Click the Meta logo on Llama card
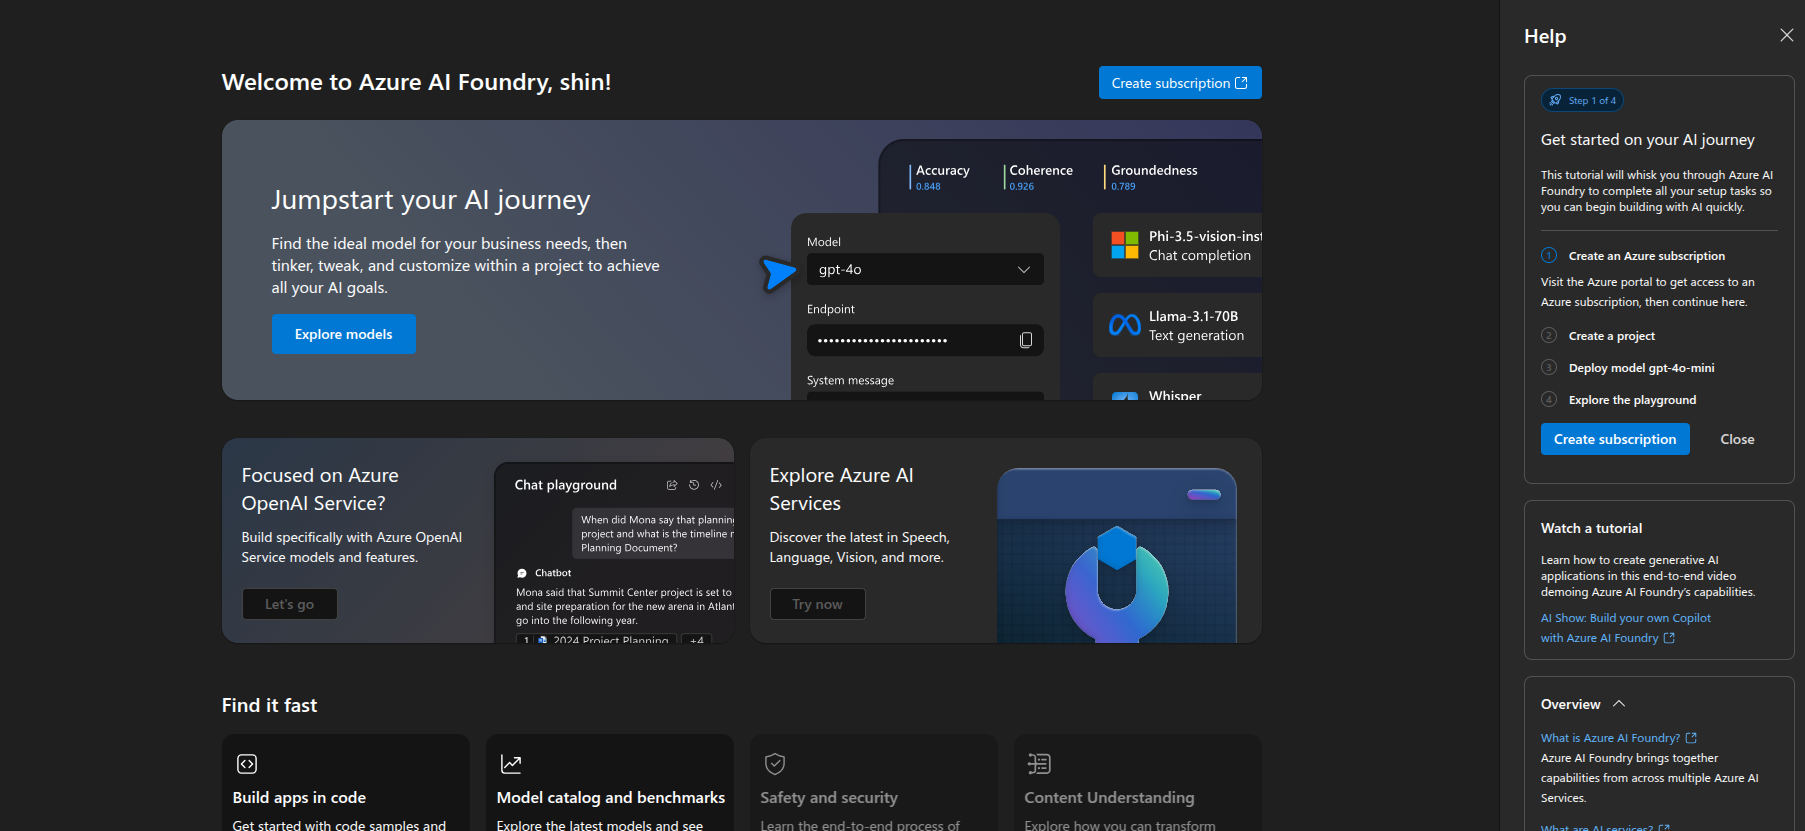Image resolution: width=1805 pixels, height=831 pixels. click(x=1125, y=325)
